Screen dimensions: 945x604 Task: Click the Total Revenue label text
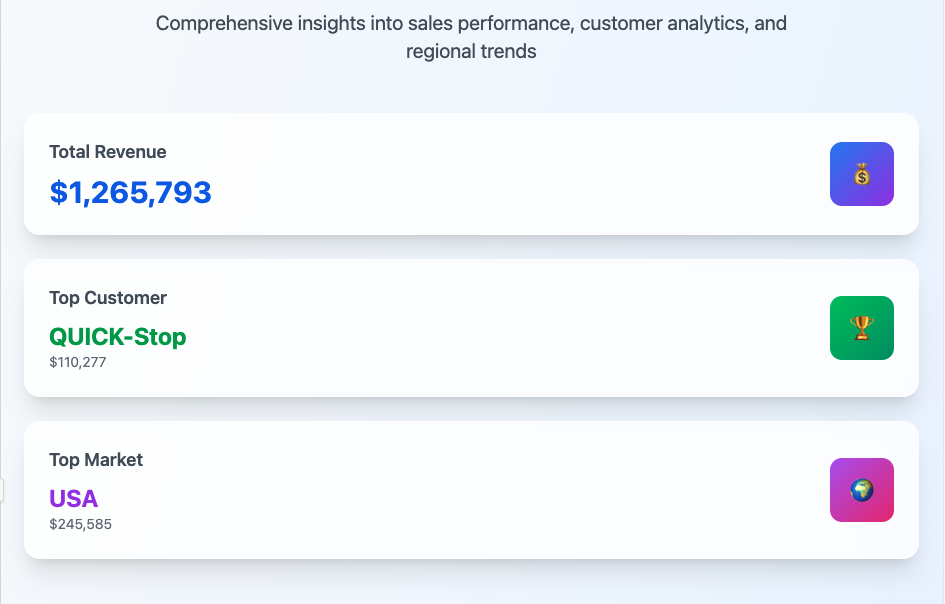pos(108,152)
